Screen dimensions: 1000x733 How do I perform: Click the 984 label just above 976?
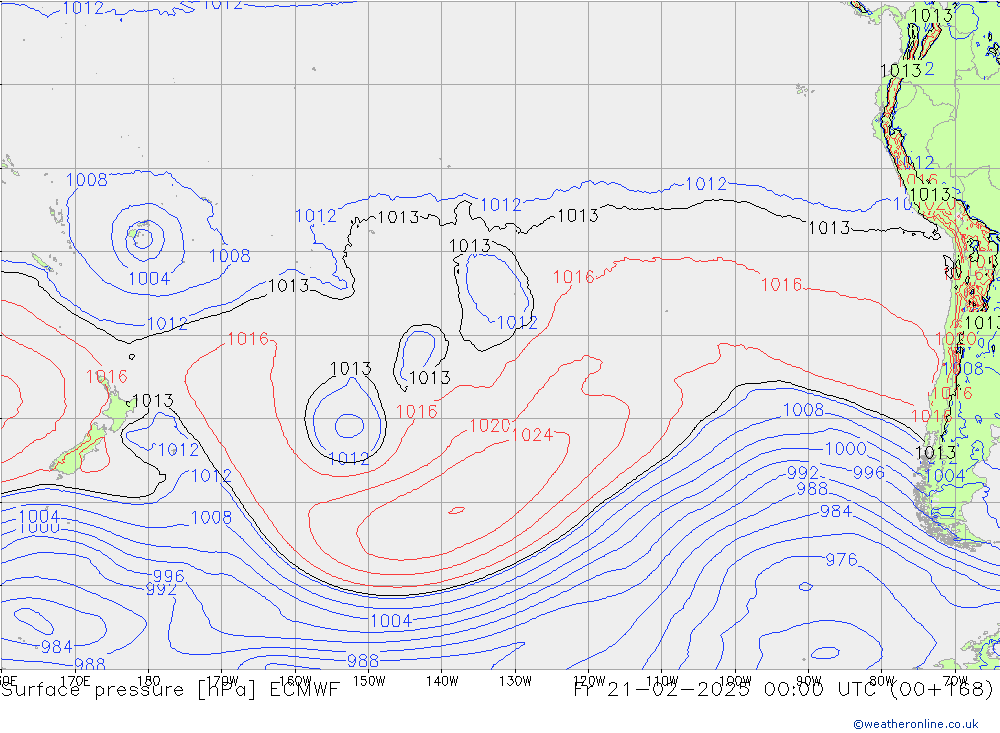(835, 511)
